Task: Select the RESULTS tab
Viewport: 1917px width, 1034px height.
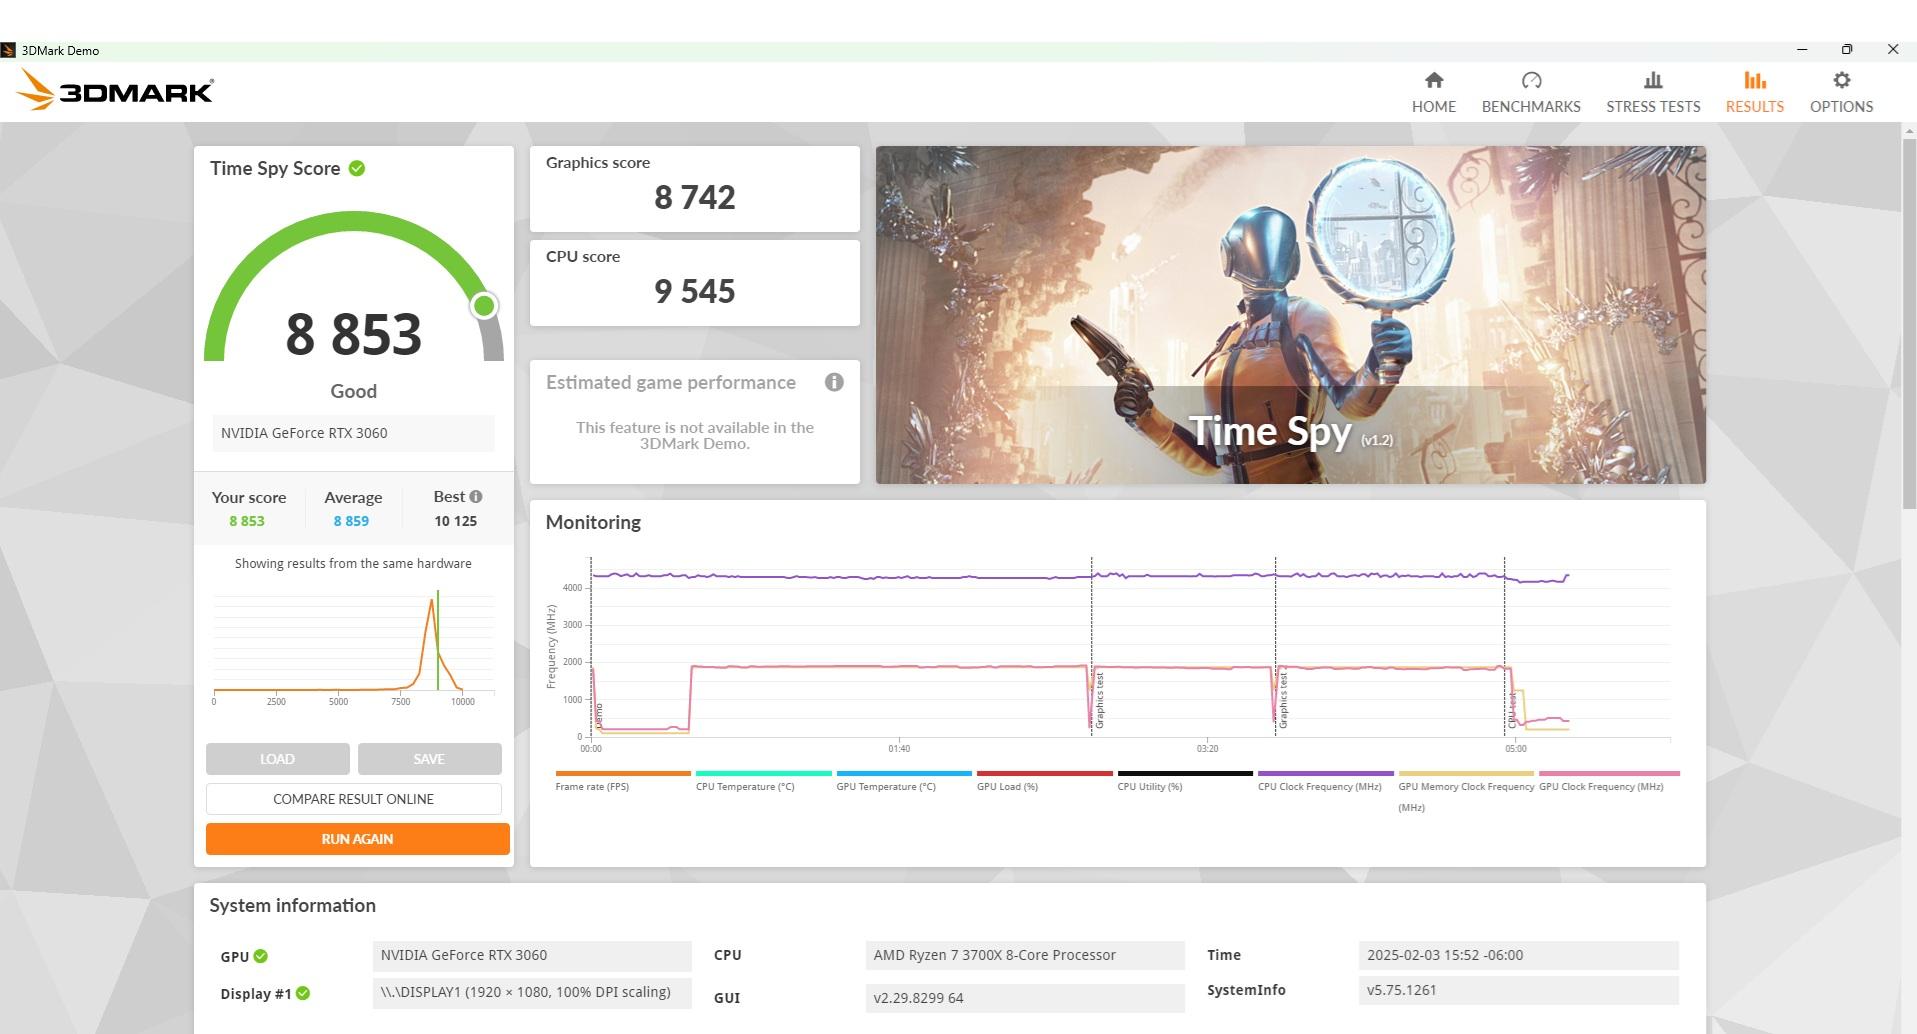Action: pyautogui.click(x=1754, y=92)
